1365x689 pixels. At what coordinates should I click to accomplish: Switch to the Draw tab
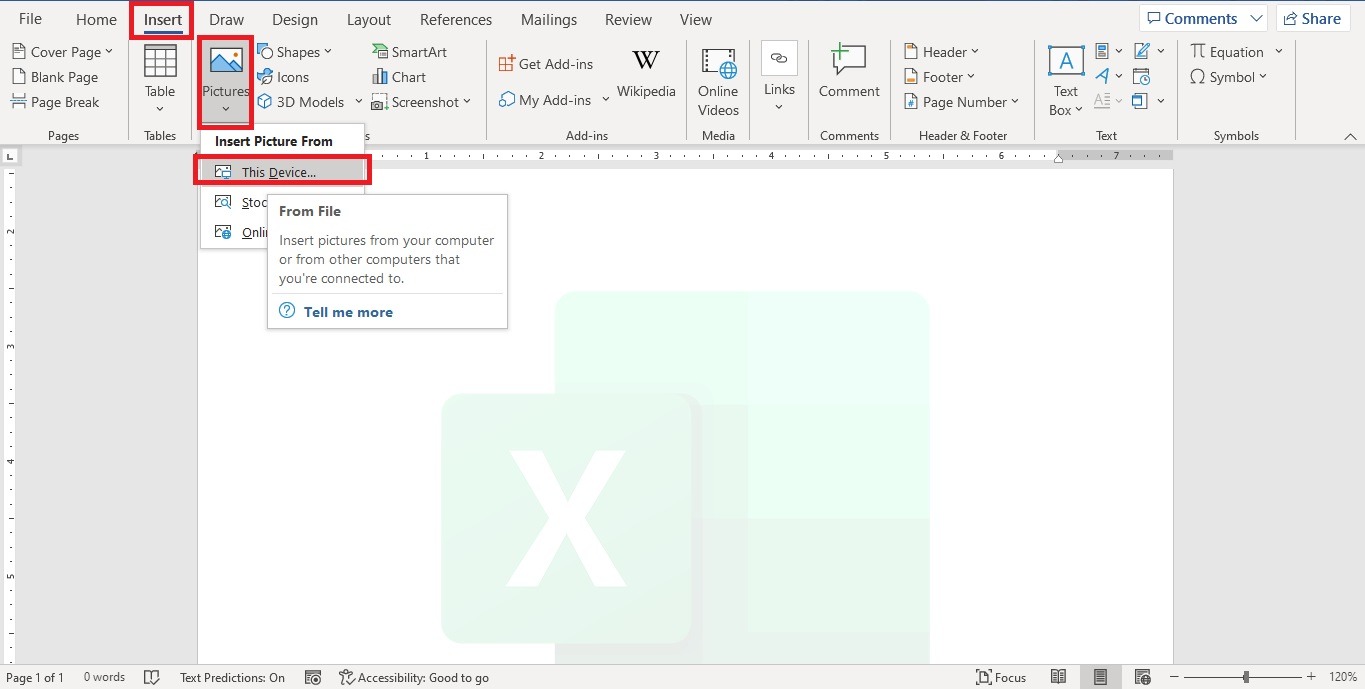(x=227, y=19)
